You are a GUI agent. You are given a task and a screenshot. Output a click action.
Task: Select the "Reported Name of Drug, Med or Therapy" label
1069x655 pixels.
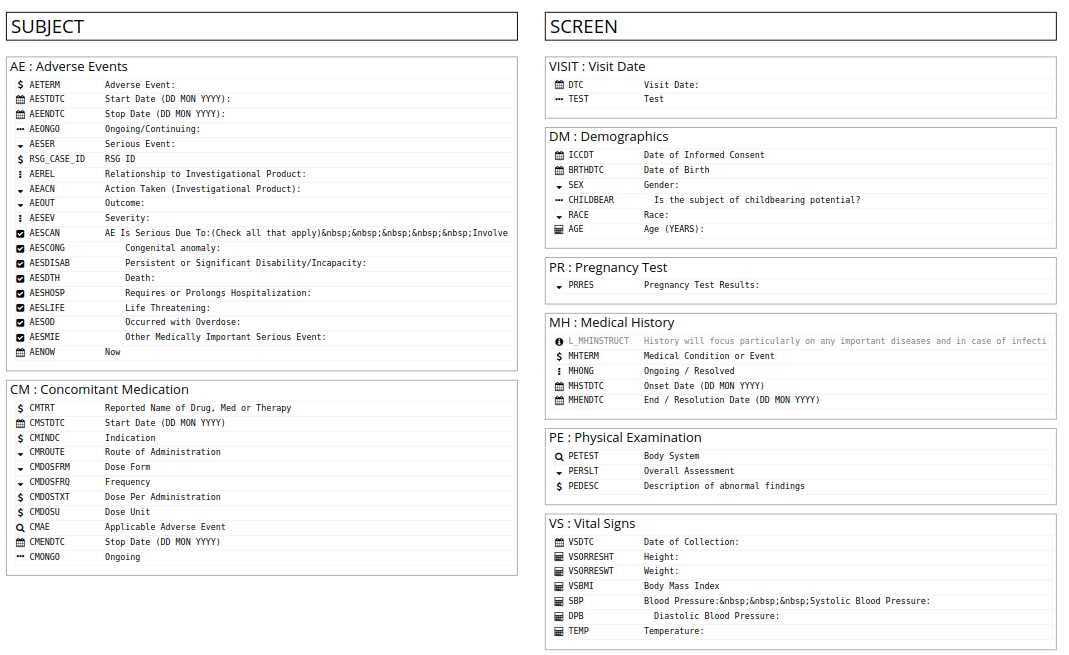(198, 408)
